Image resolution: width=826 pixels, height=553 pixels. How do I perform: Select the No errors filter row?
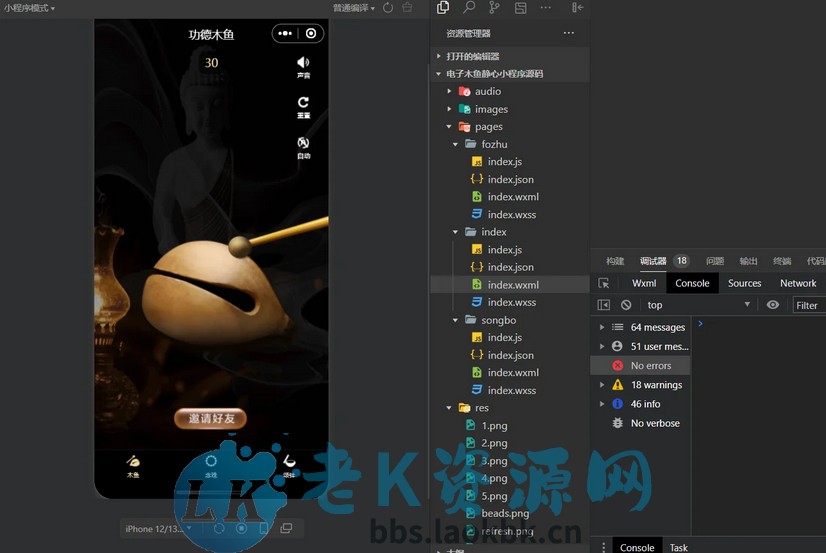point(641,366)
